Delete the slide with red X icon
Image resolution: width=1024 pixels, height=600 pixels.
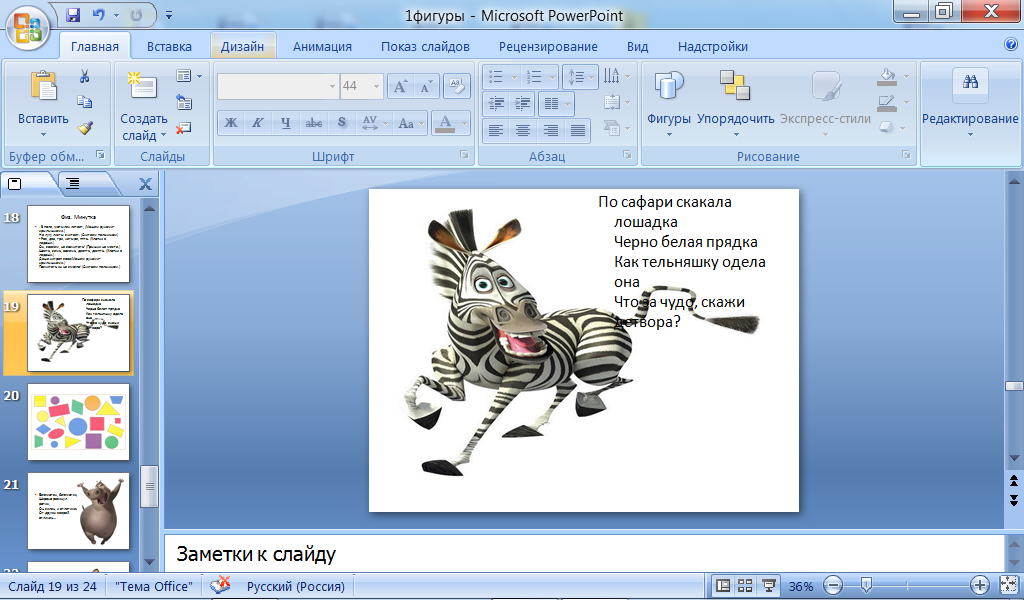pos(184,128)
